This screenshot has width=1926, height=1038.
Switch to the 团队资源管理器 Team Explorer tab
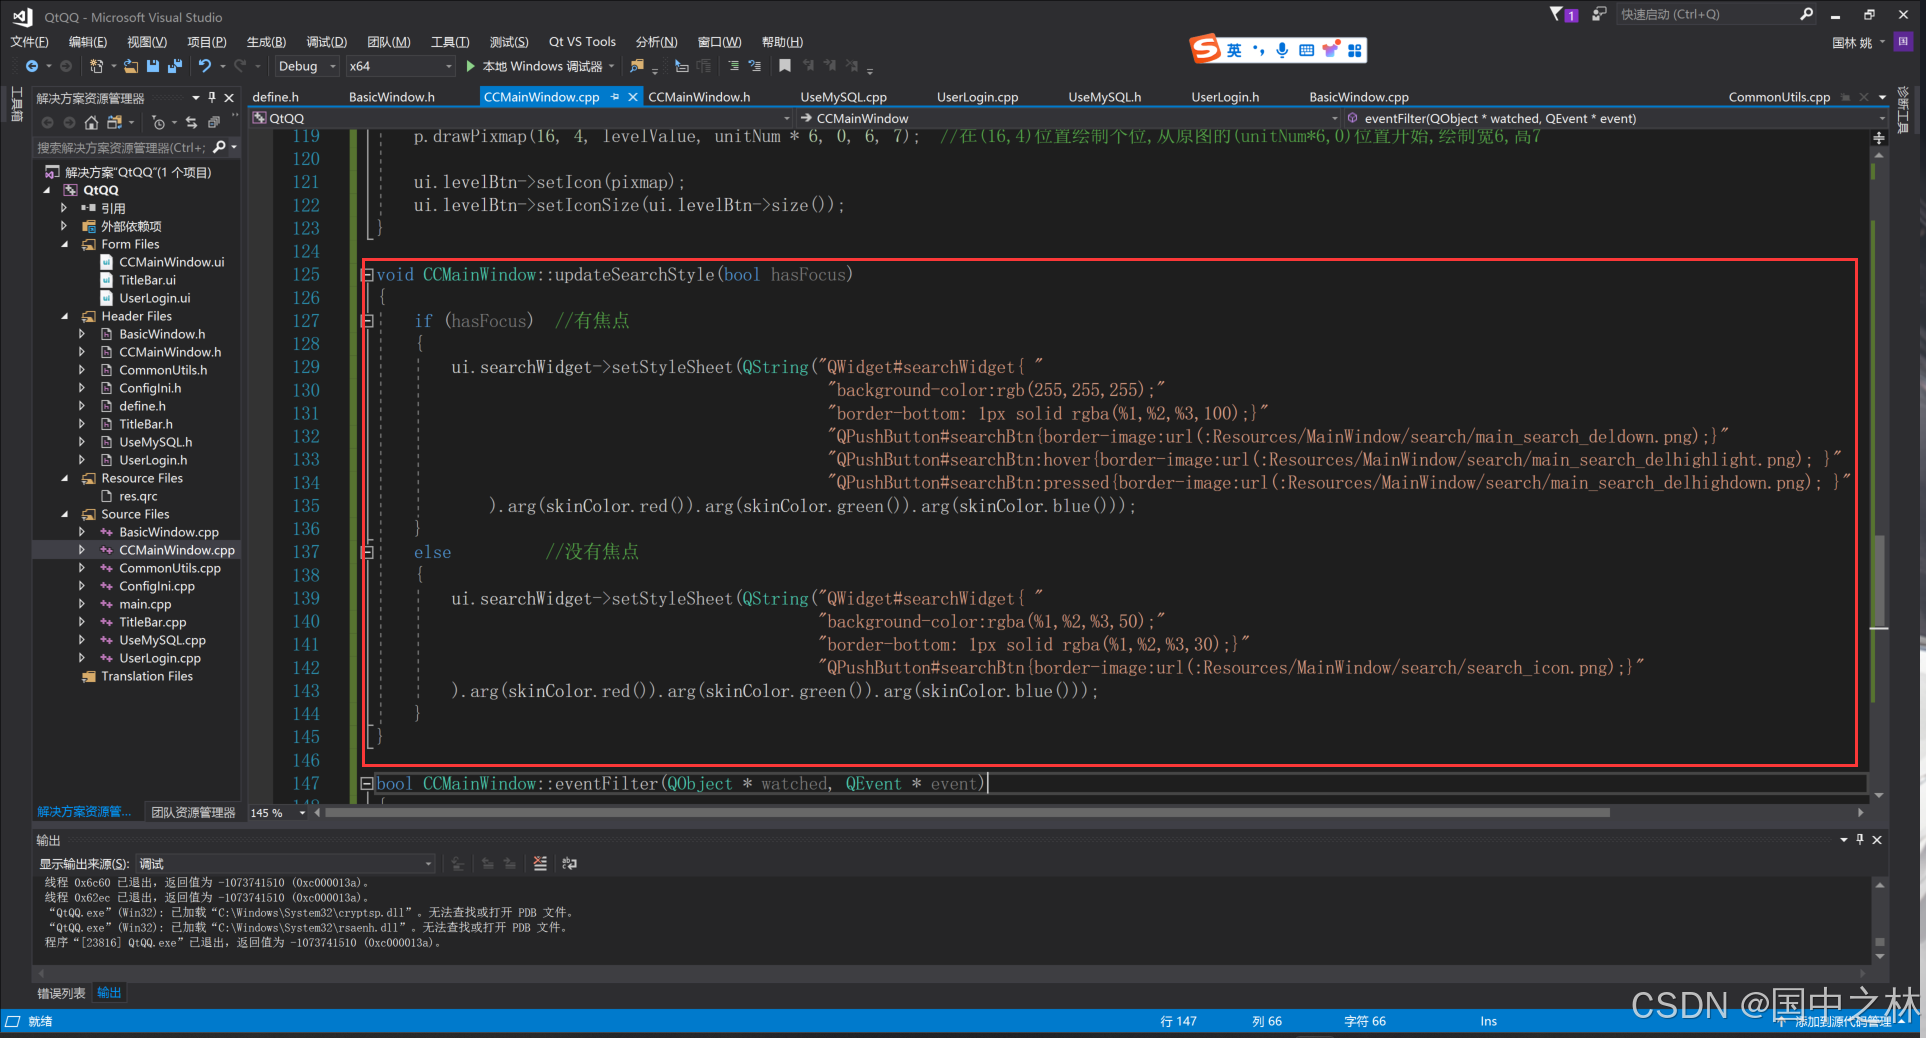tap(193, 813)
